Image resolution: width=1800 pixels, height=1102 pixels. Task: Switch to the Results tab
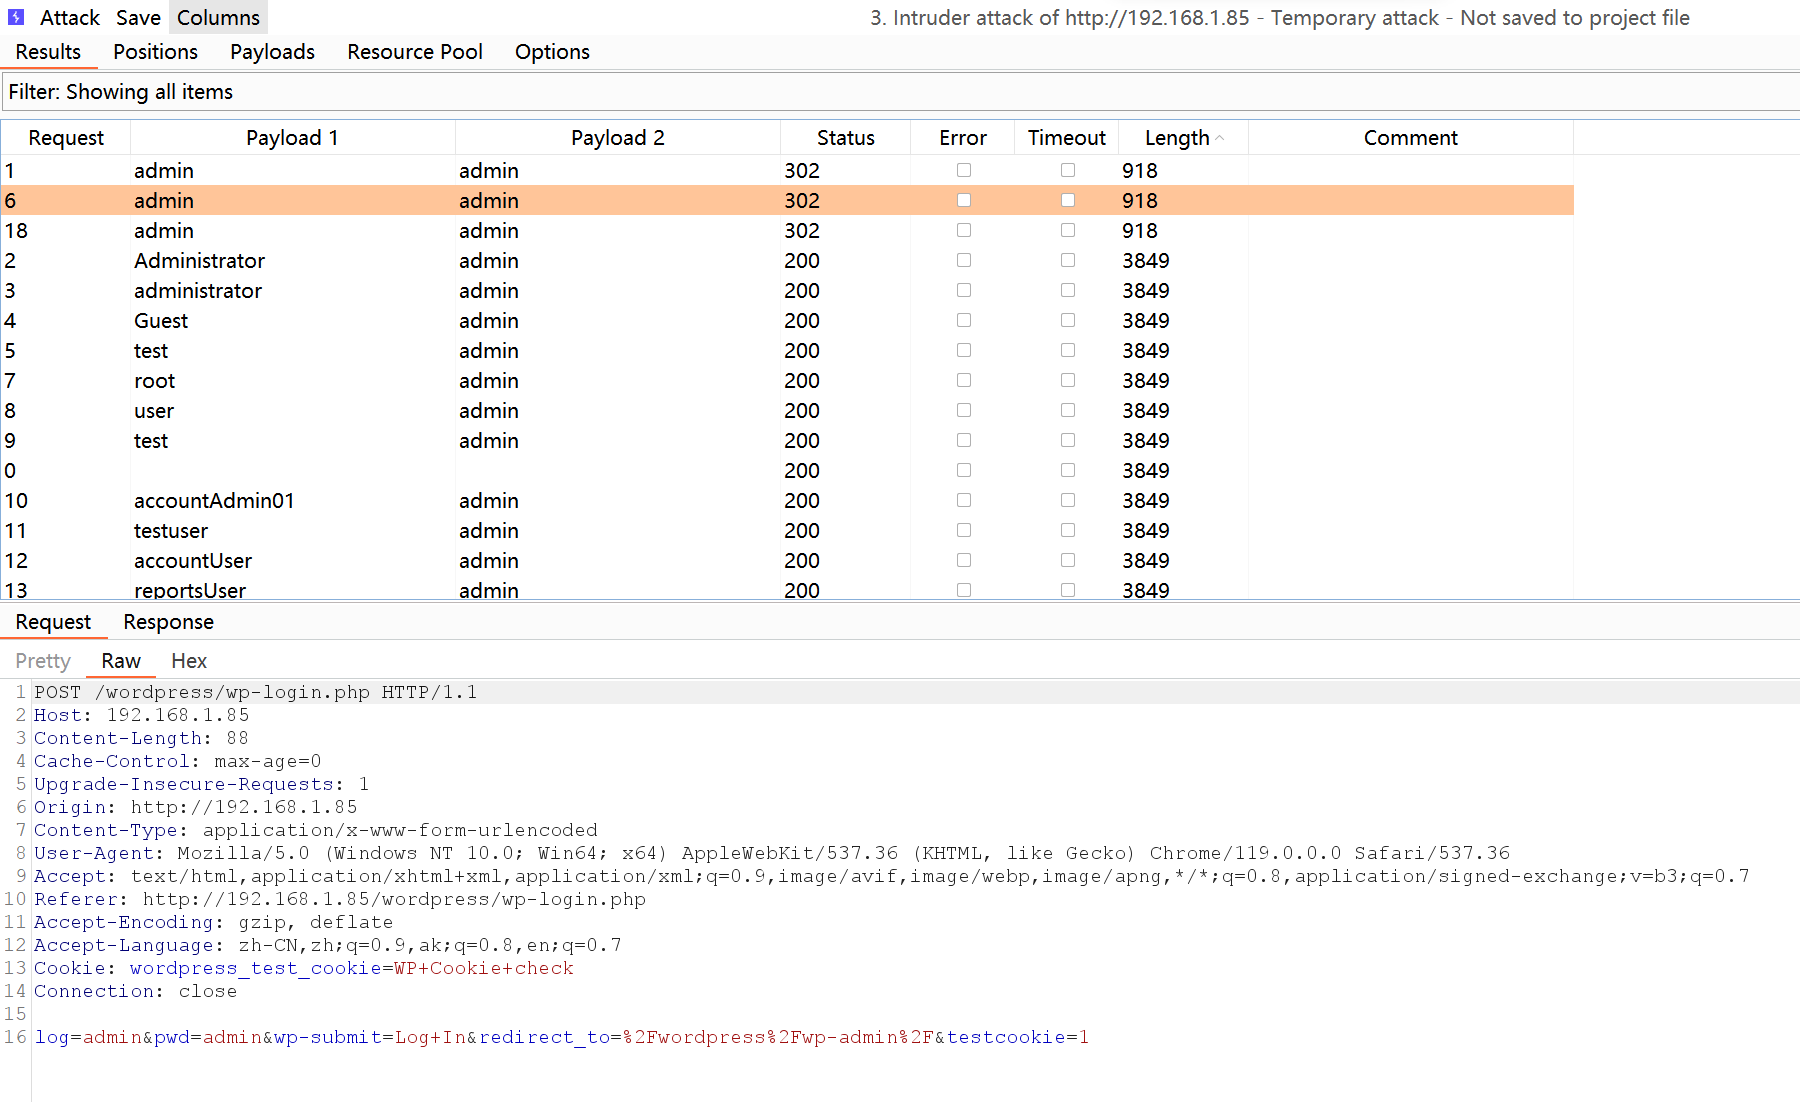click(x=48, y=52)
